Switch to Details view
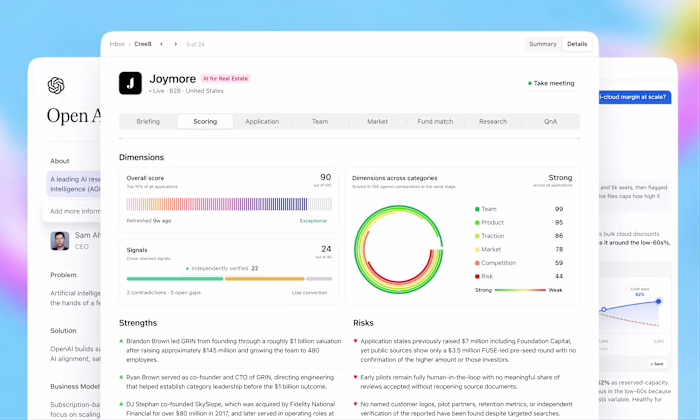This screenshot has height=420, width=700. tap(577, 44)
